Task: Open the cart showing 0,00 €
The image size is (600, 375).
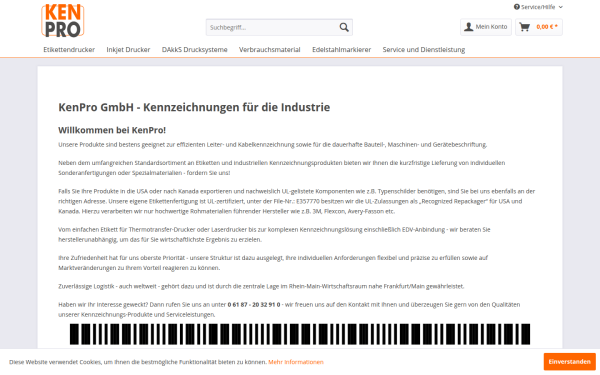Action: (x=539, y=27)
